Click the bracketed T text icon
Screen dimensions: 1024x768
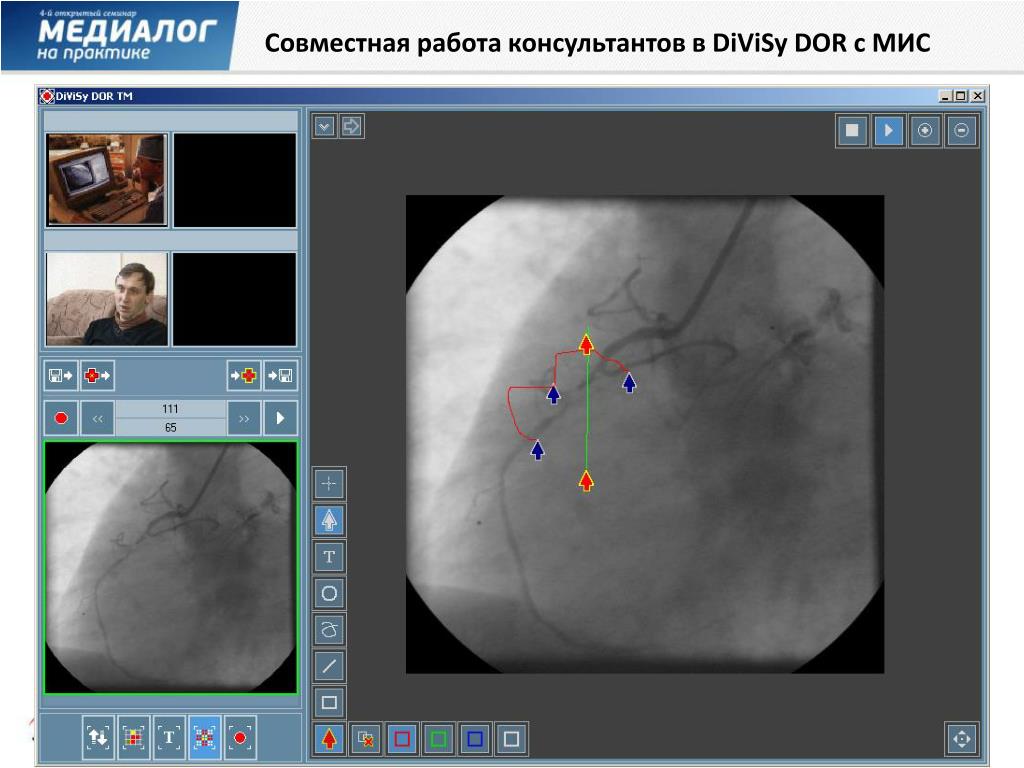tap(169, 737)
